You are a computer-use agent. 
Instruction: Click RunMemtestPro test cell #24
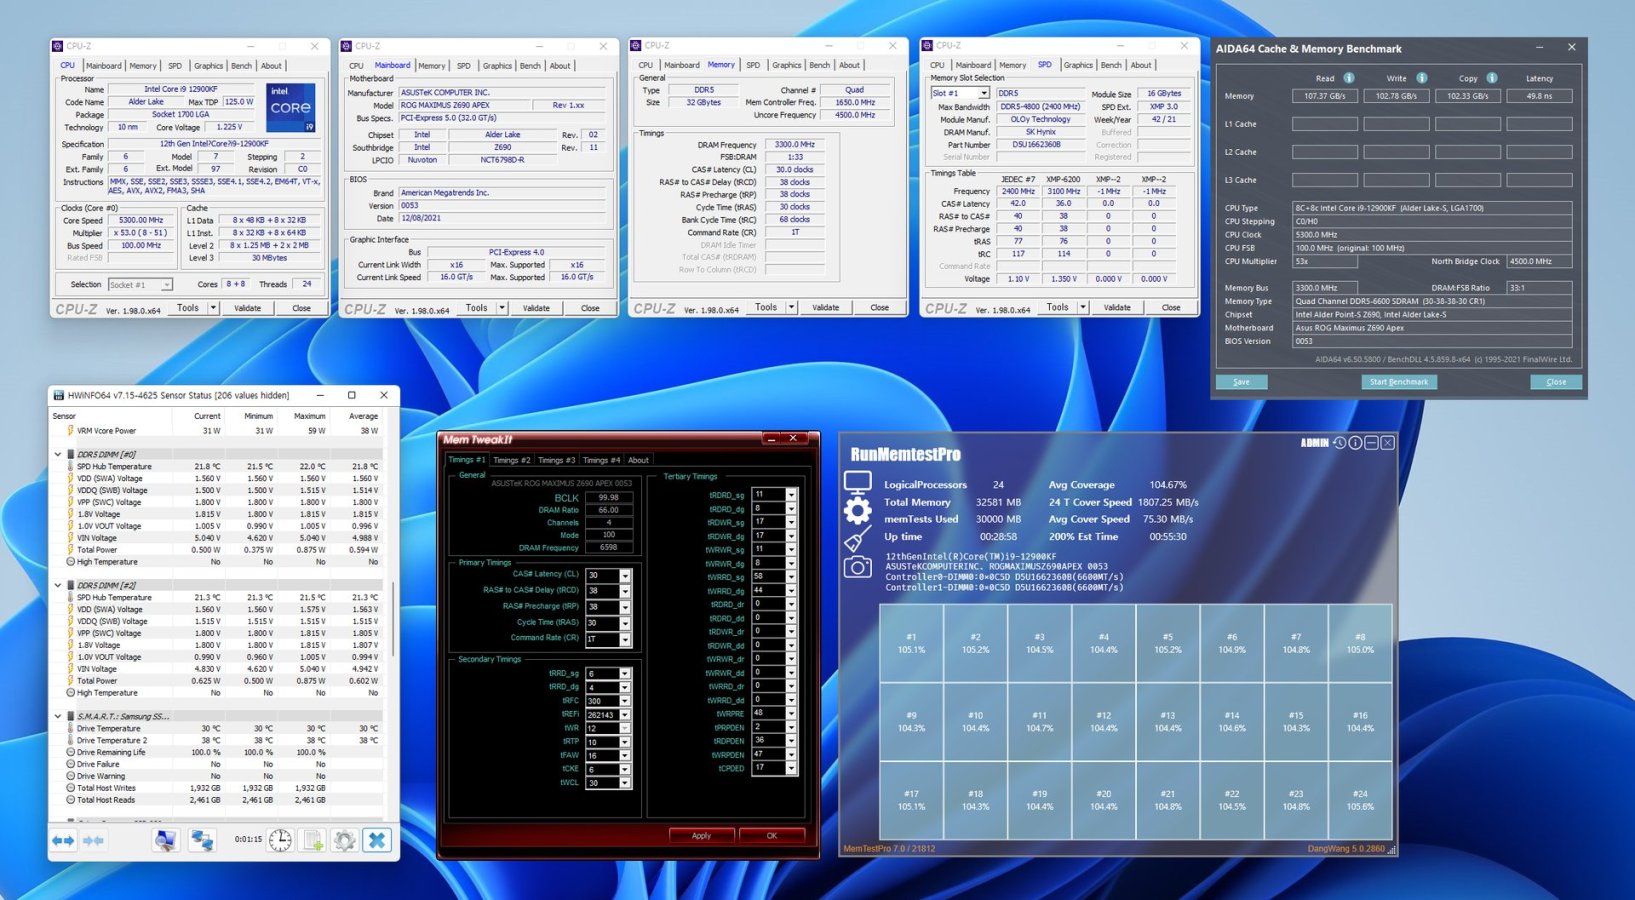tap(1360, 800)
